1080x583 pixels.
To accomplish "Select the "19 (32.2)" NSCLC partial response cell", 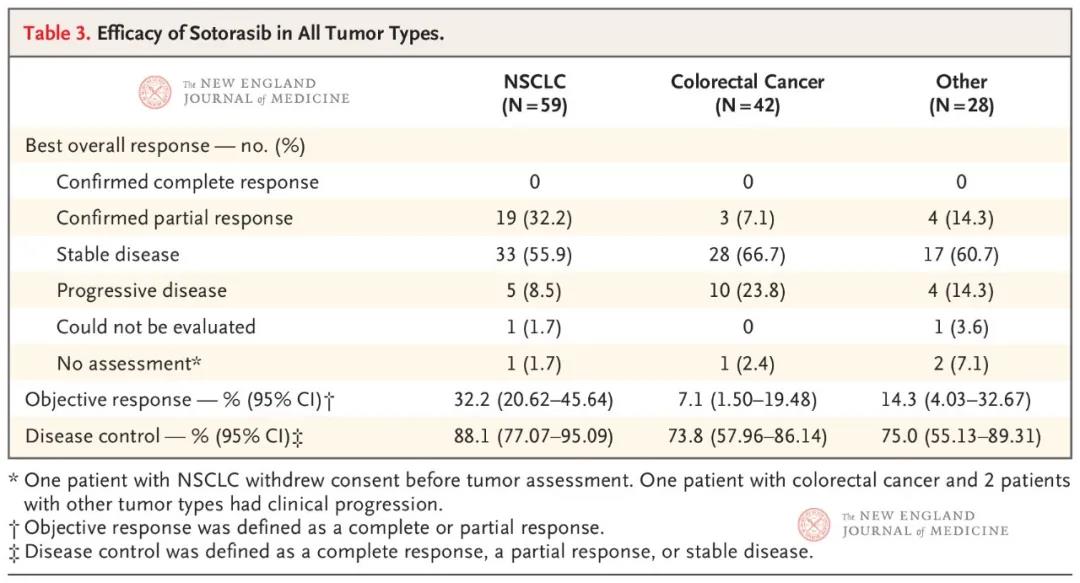I will coord(534,218).
